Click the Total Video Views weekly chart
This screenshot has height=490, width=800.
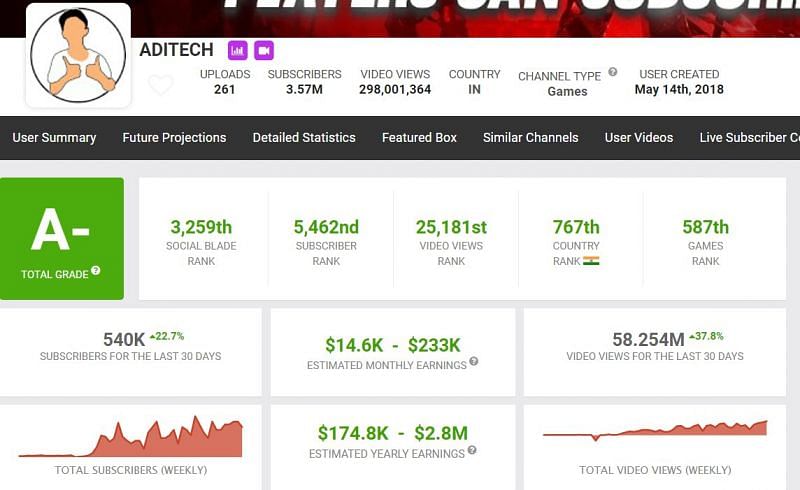click(655, 430)
